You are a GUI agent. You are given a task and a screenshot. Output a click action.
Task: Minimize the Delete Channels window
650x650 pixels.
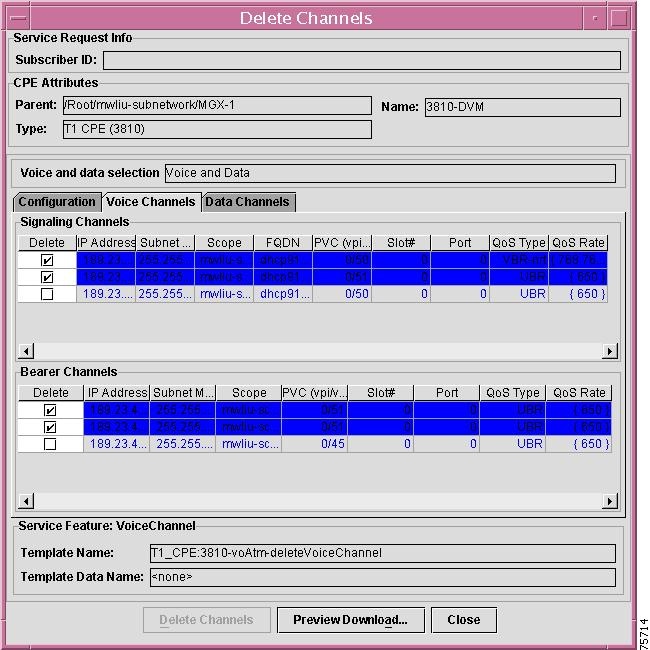tap(595, 18)
